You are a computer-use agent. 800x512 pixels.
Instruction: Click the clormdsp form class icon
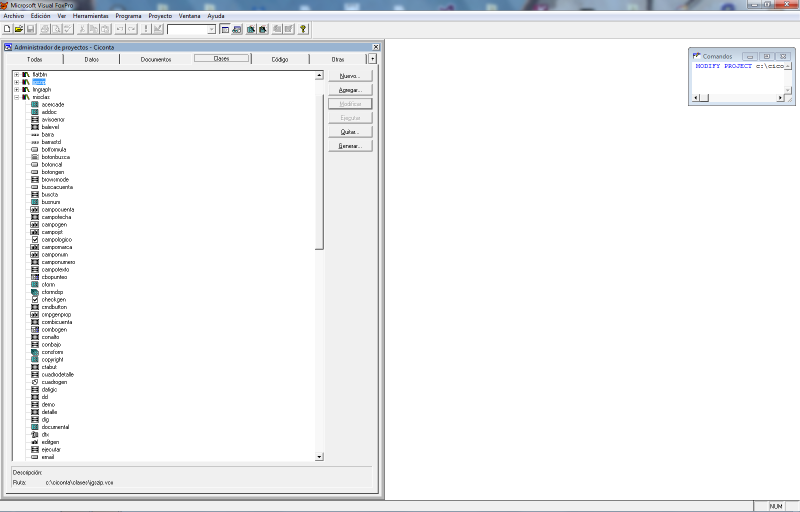coord(35,292)
